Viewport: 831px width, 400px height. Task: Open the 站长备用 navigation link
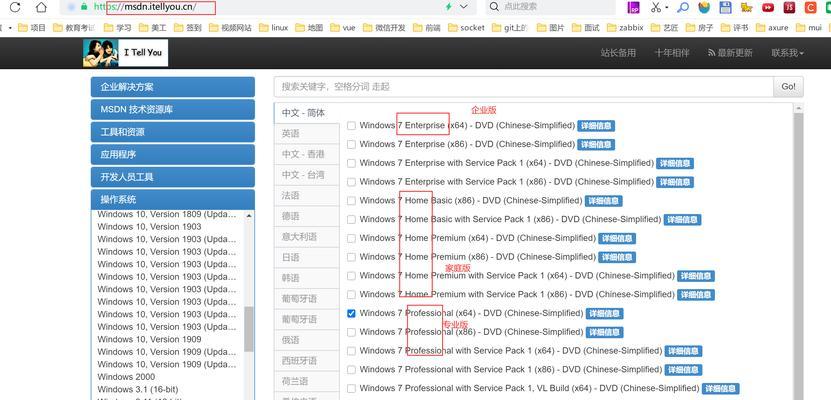(x=618, y=53)
